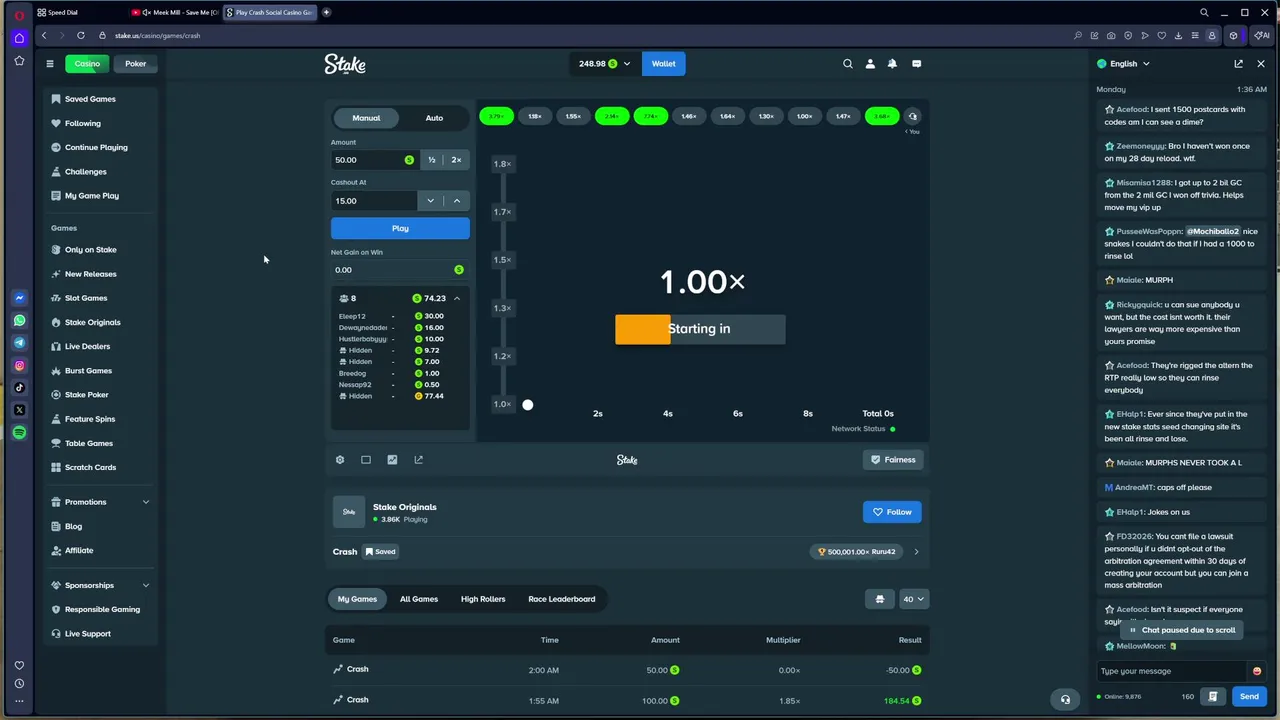Open the chat emoji picker

[x=1257, y=671]
